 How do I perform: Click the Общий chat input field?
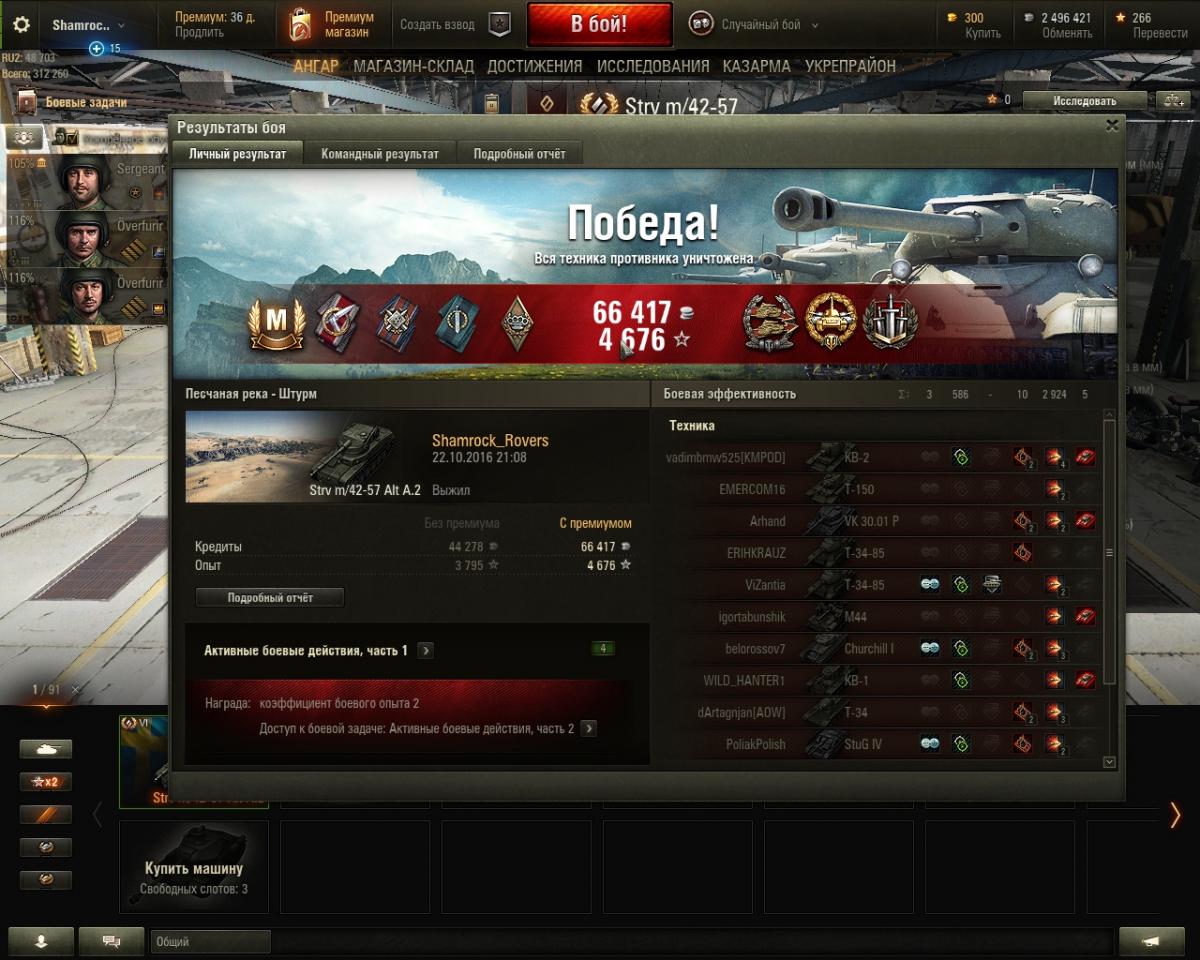point(210,941)
